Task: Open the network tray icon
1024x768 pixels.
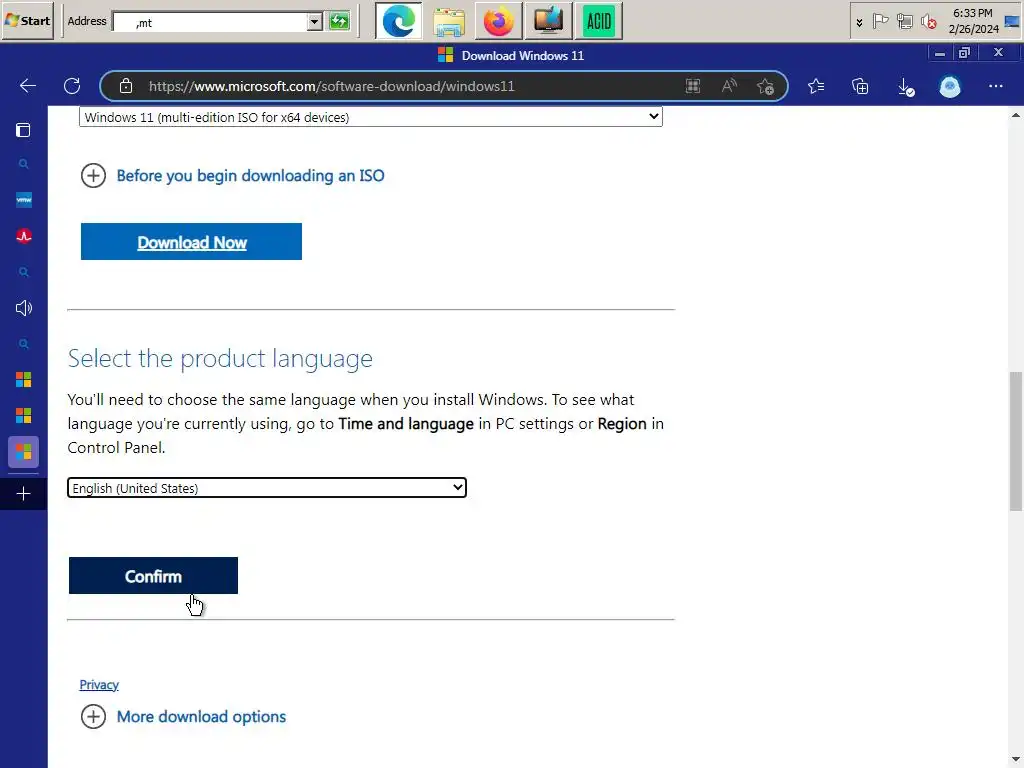Action: 904,22
